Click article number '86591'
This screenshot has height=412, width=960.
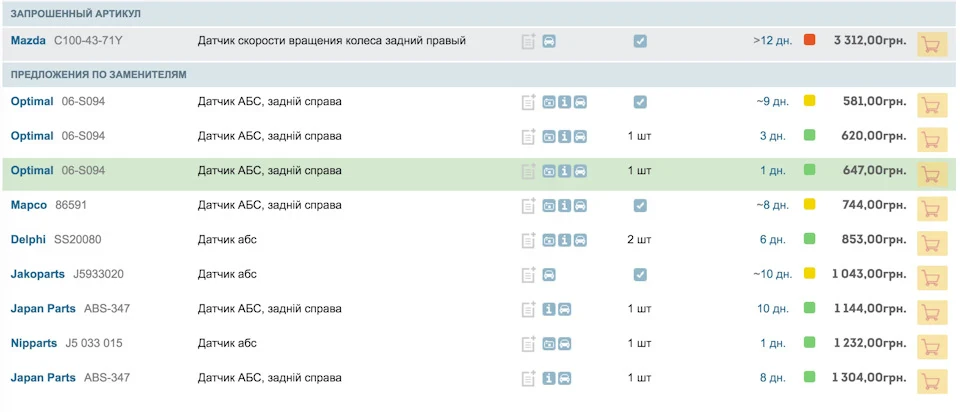click(71, 205)
